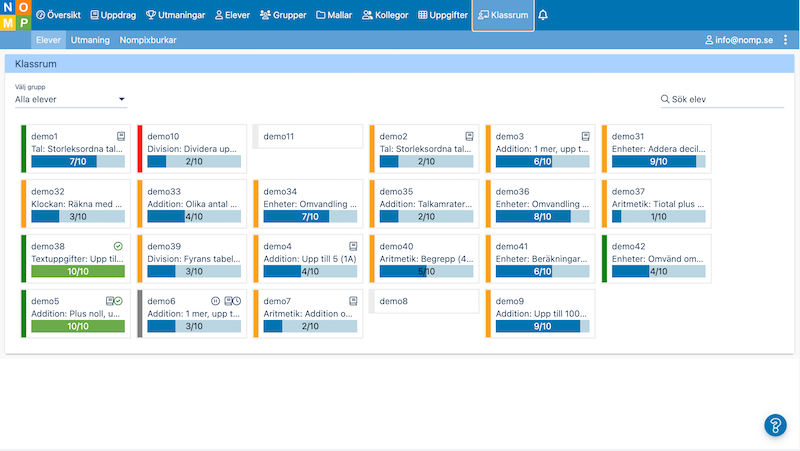The image size is (800, 451).
Task: Click the pause icon on demo6 card
Action: (215, 301)
